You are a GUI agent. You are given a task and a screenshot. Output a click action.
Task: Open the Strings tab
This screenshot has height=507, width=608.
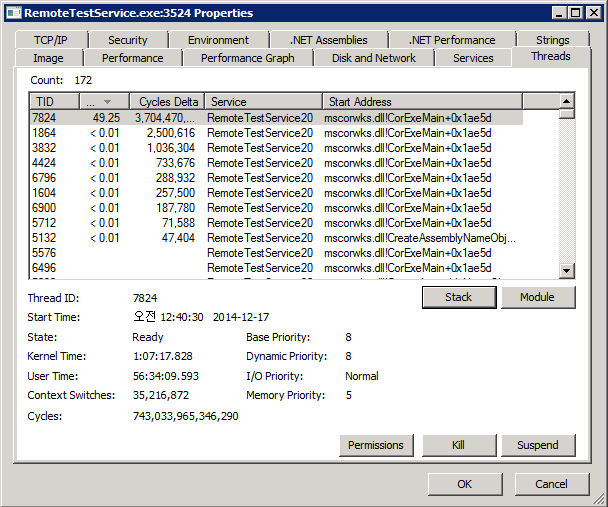[x=552, y=40]
